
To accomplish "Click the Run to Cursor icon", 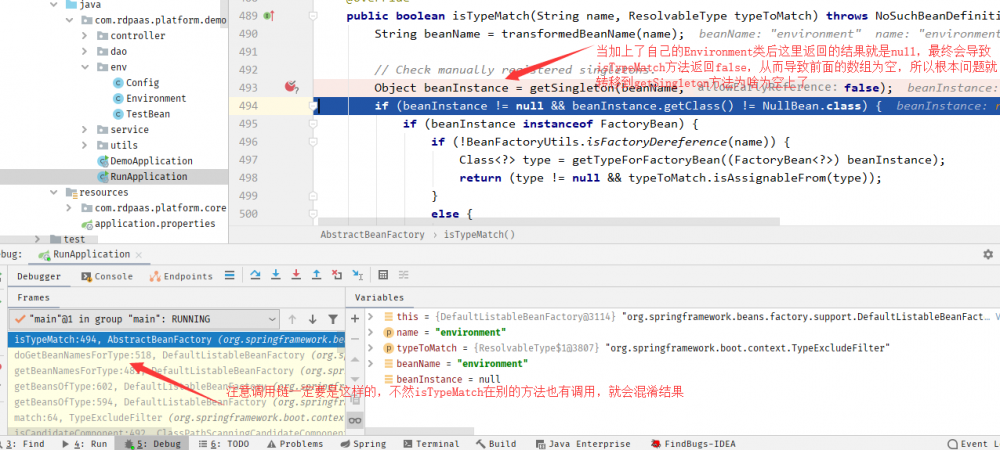I will 358,275.
